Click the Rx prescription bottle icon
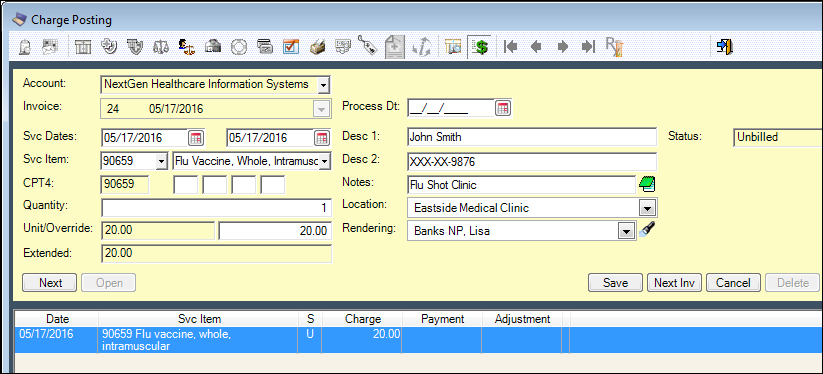 coord(614,47)
